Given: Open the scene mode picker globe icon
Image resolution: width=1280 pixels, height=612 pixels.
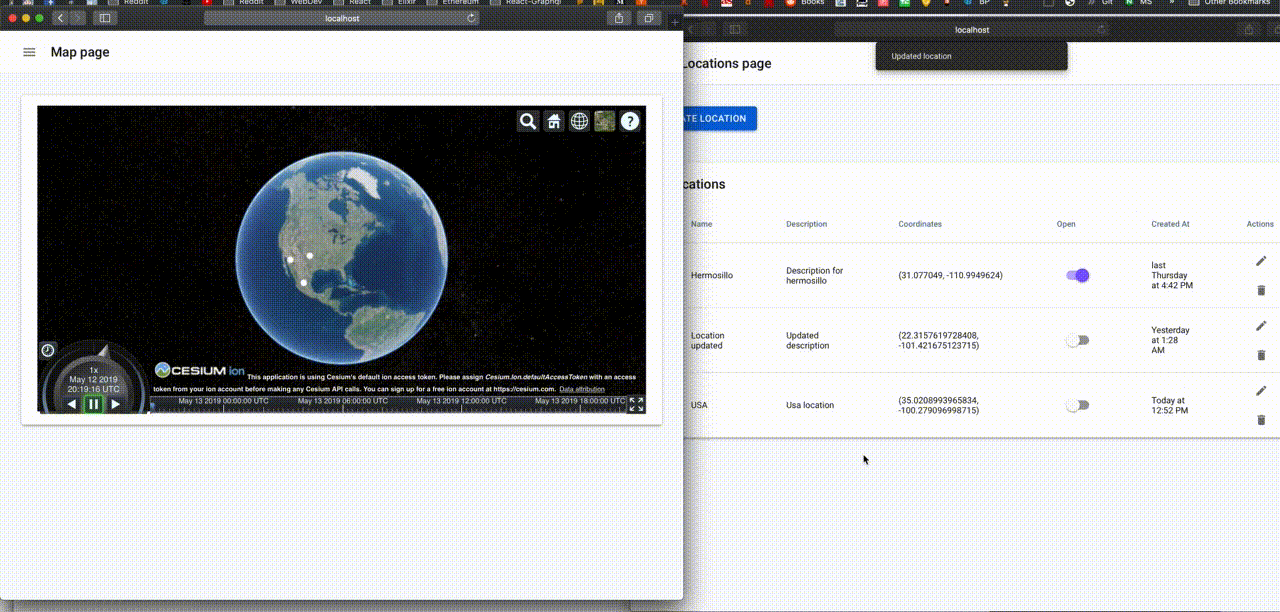Looking at the screenshot, I should point(579,121).
